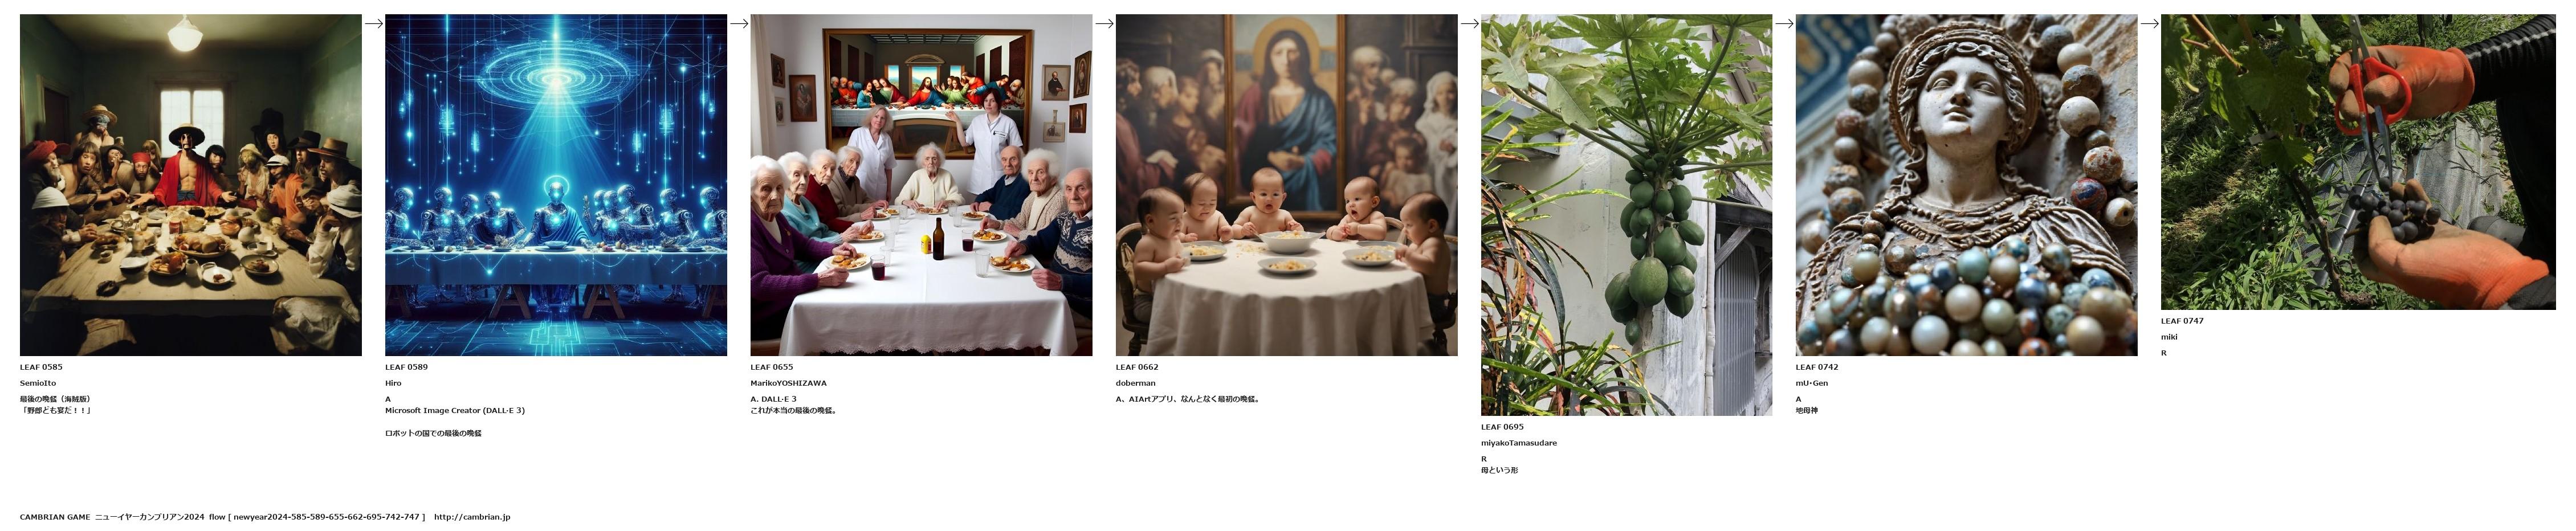2576x531 pixels.
Task: Open the grape harvesting photo with red scissors
Action: click(x=2358, y=162)
